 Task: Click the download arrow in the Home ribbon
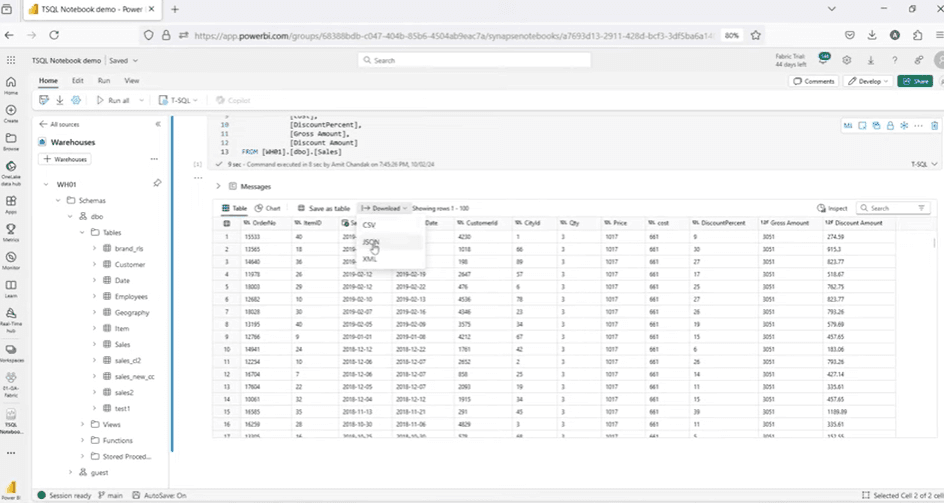60,100
